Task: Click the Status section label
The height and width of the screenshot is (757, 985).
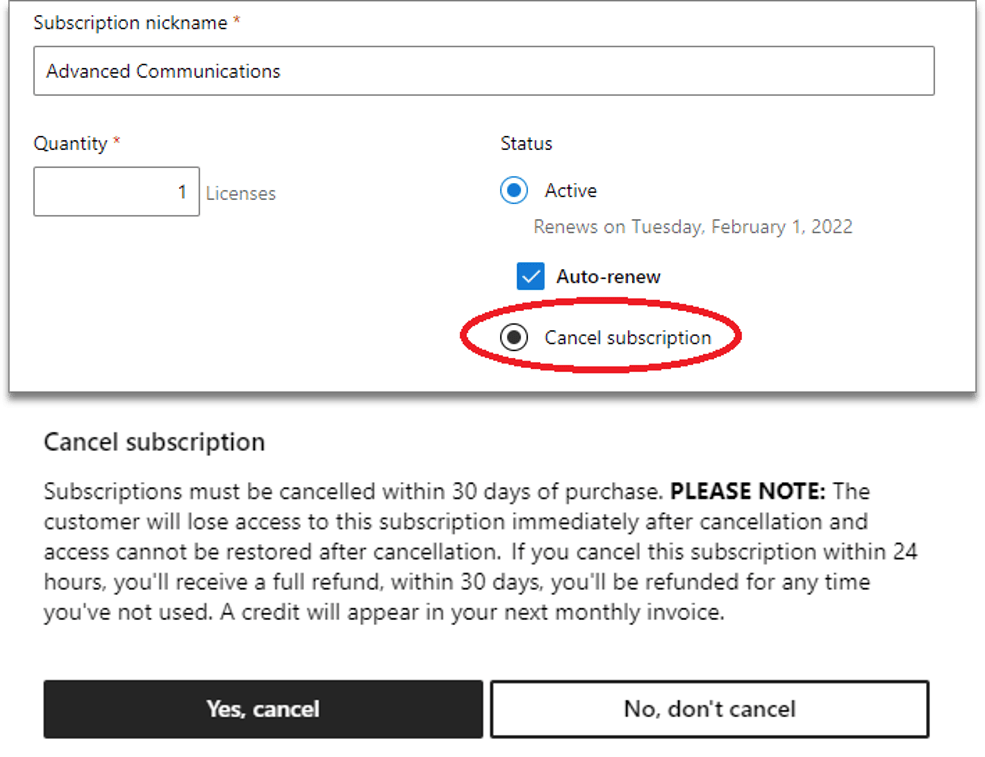Action: click(x=526, y=143)
